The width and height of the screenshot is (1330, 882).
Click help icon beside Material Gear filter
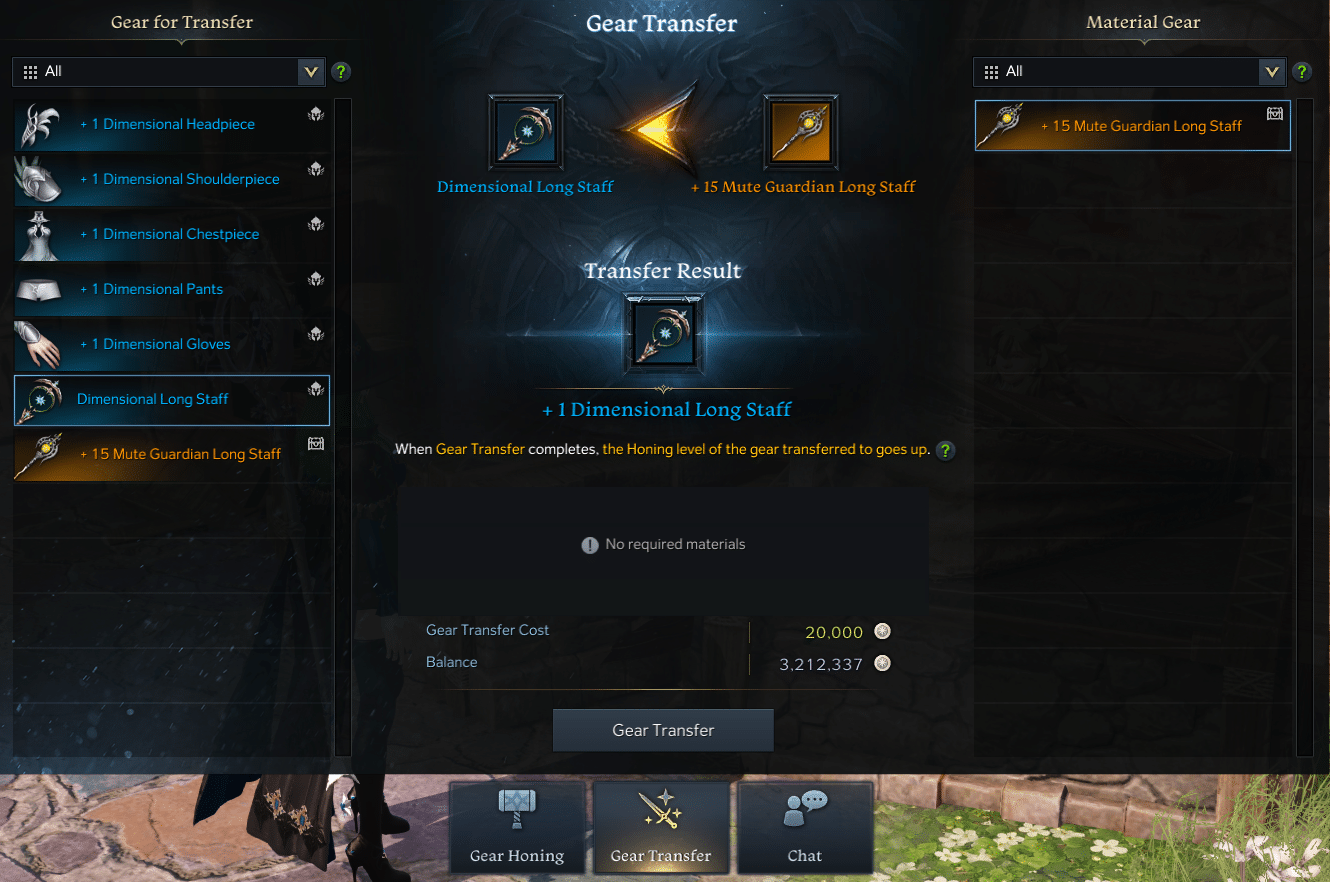pos(1302,71)
